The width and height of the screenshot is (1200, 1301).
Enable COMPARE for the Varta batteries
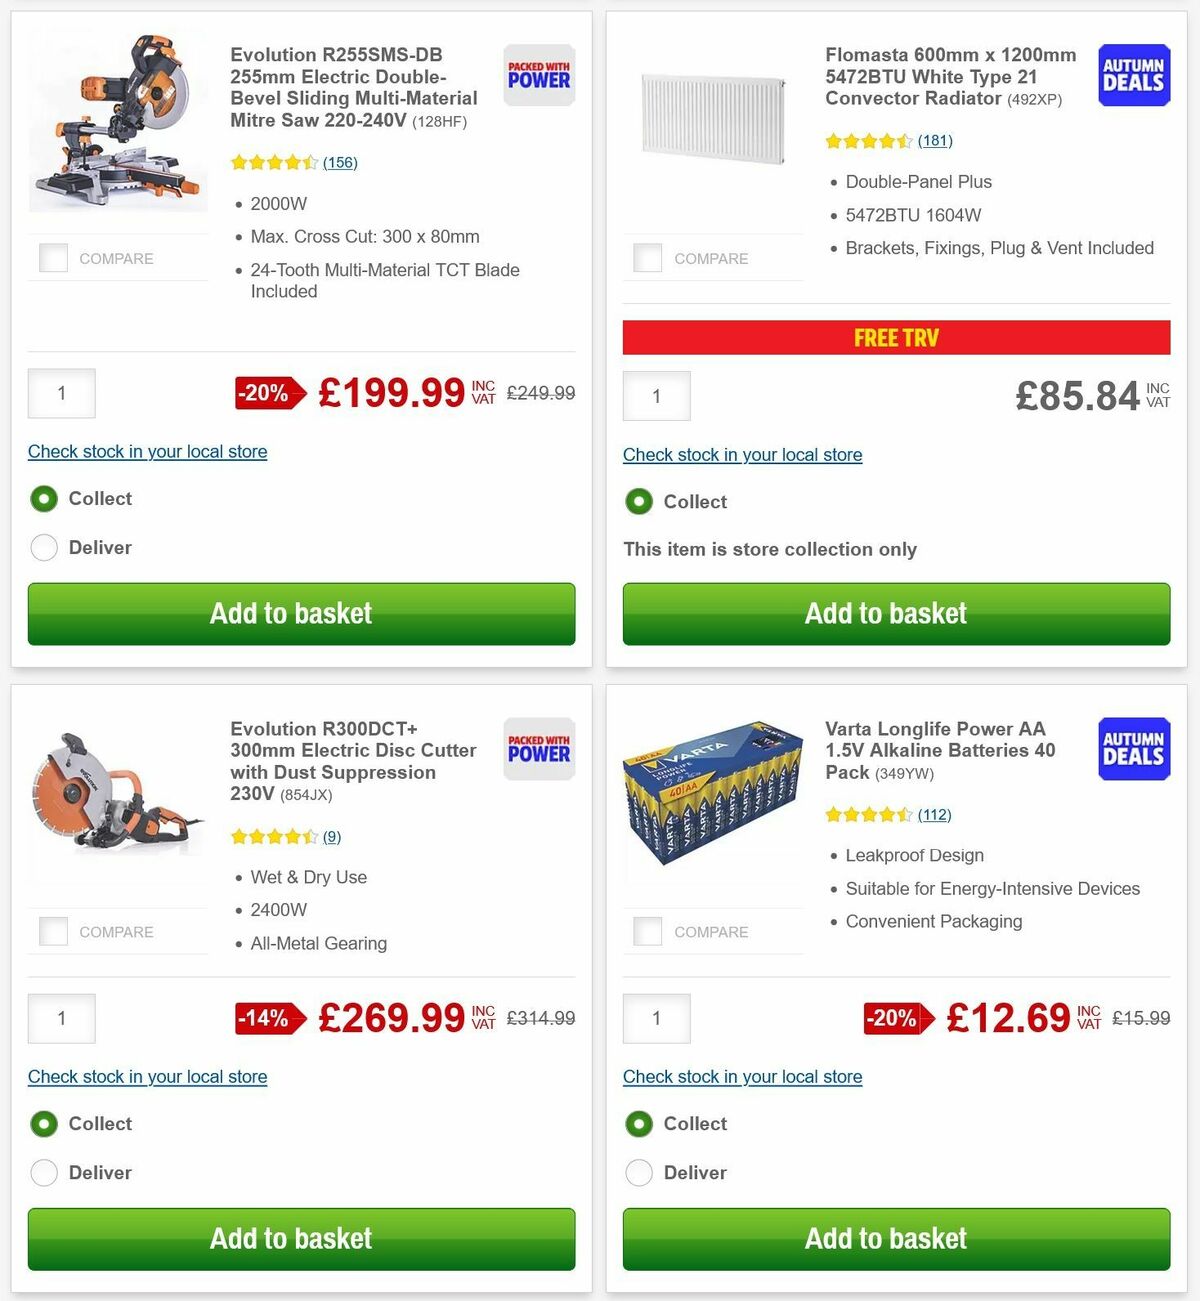point(648,931)
